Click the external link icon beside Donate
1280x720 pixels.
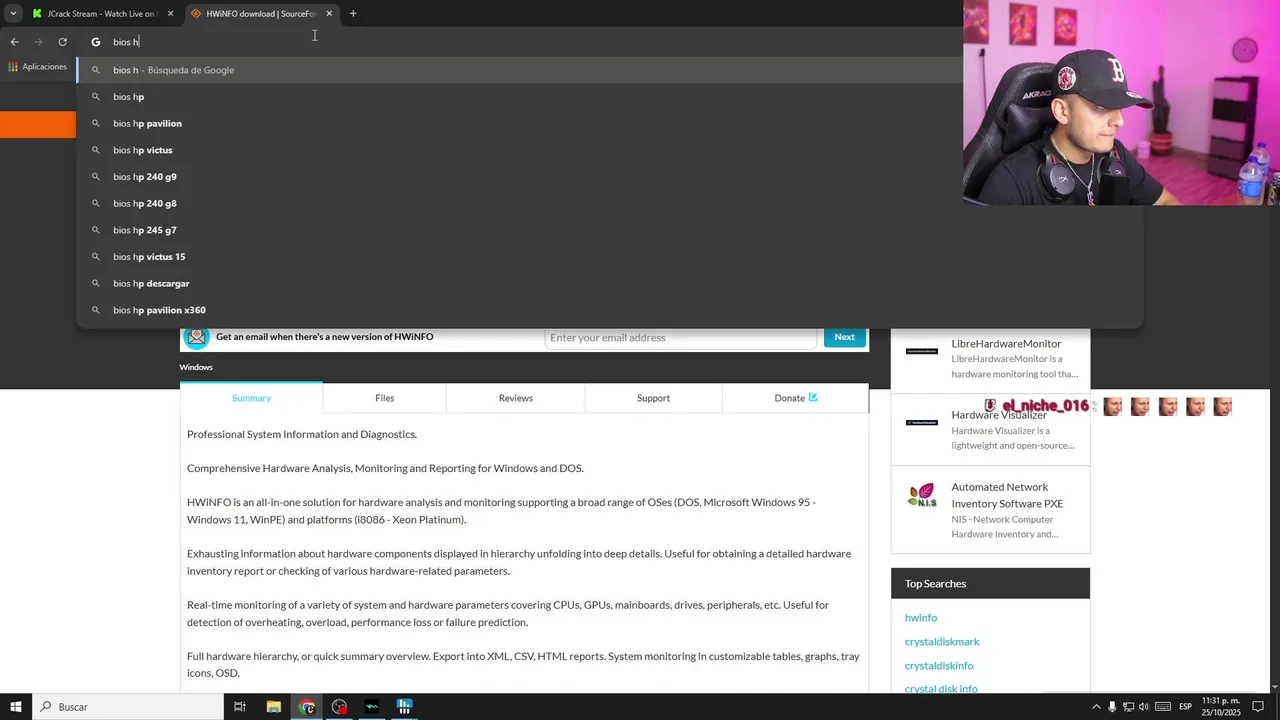click(x=813, y=397)
